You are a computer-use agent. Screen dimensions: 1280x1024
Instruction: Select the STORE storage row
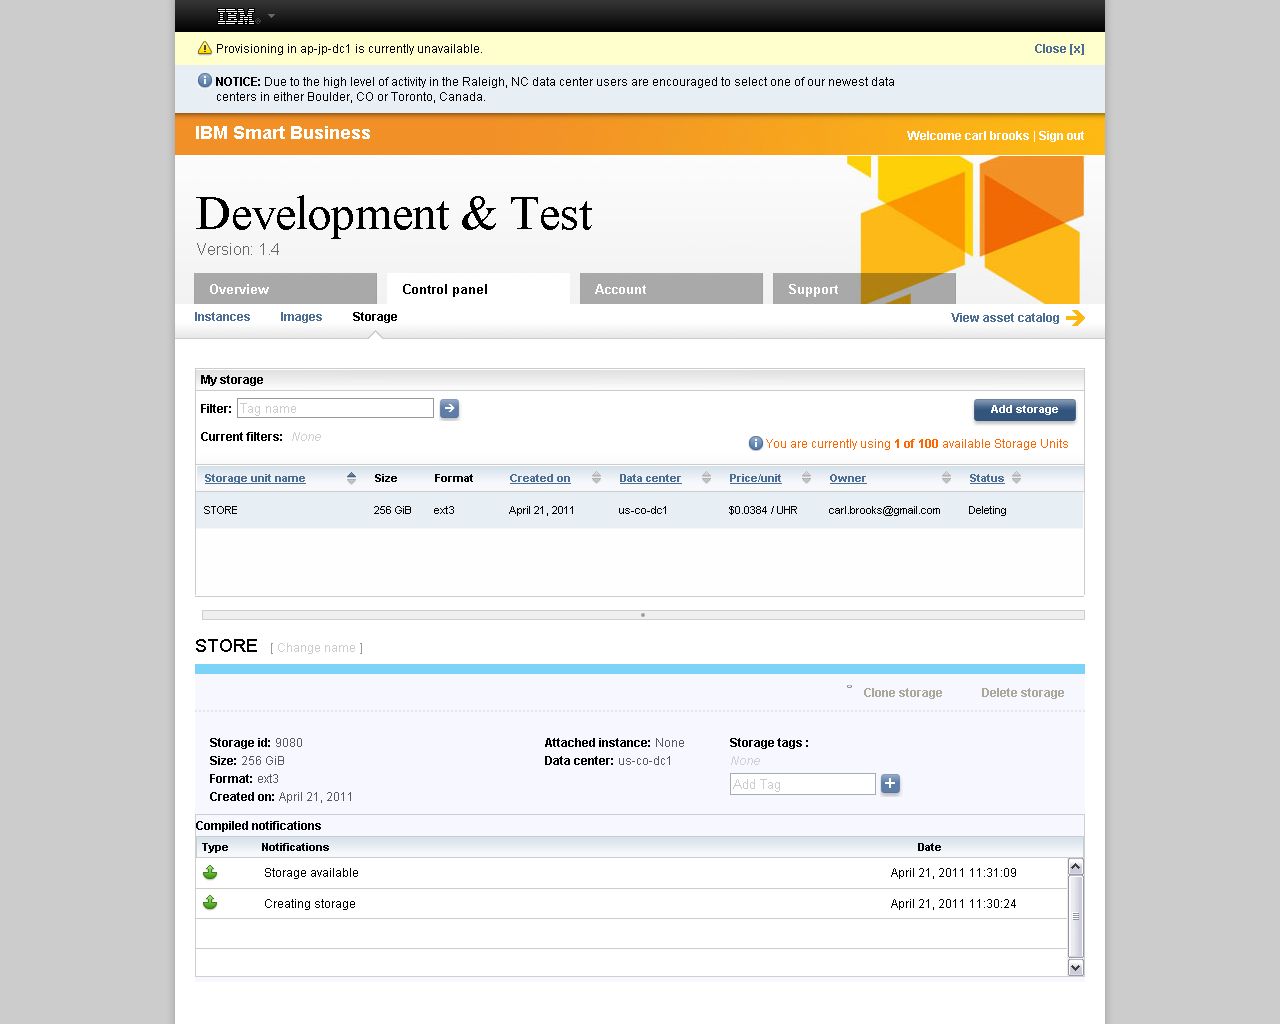(x=640, y=510)
